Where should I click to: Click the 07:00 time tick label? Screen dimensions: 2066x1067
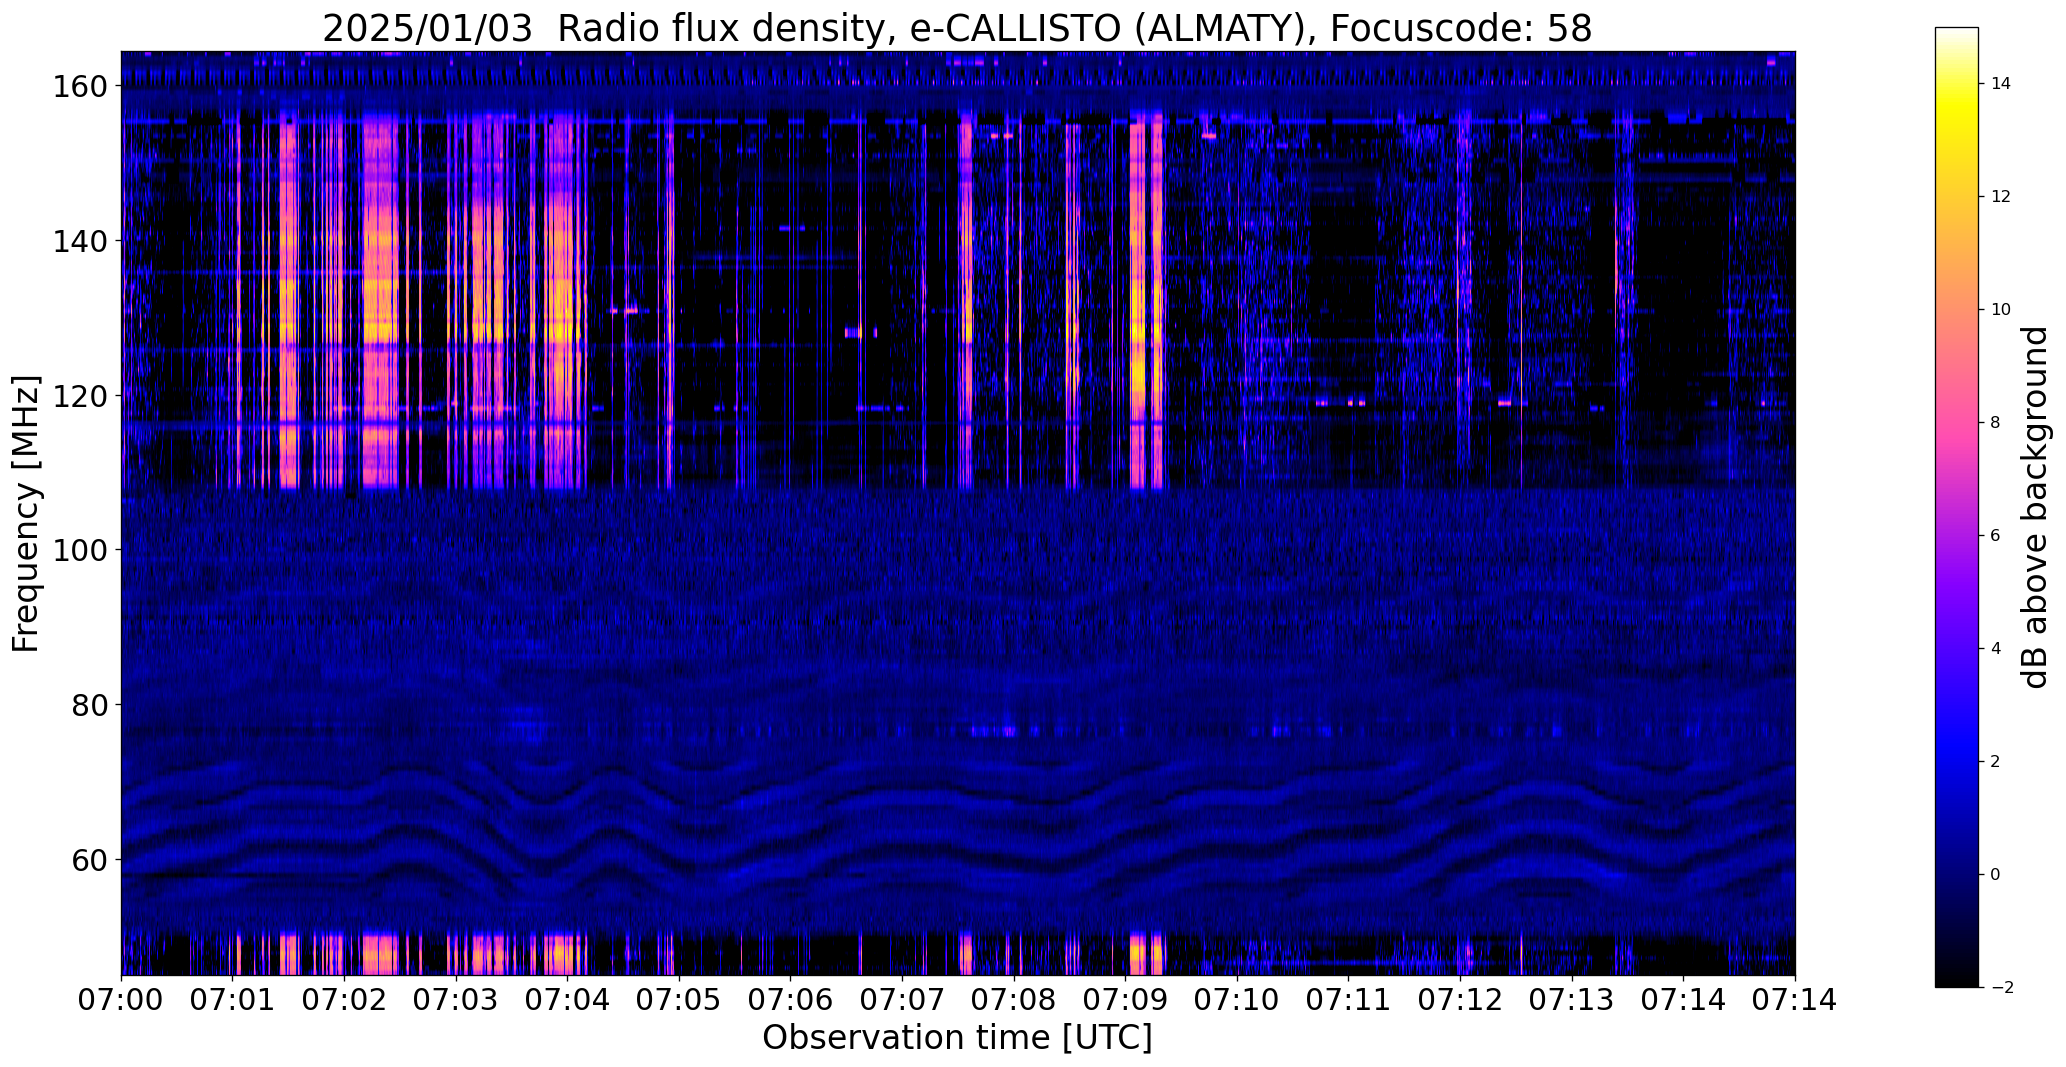(x=121, y=1001)
